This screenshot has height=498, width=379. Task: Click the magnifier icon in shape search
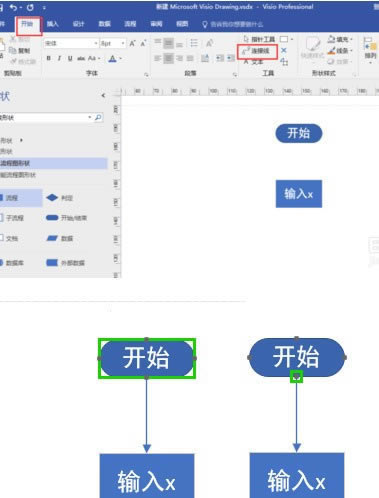tap(98, 117)
